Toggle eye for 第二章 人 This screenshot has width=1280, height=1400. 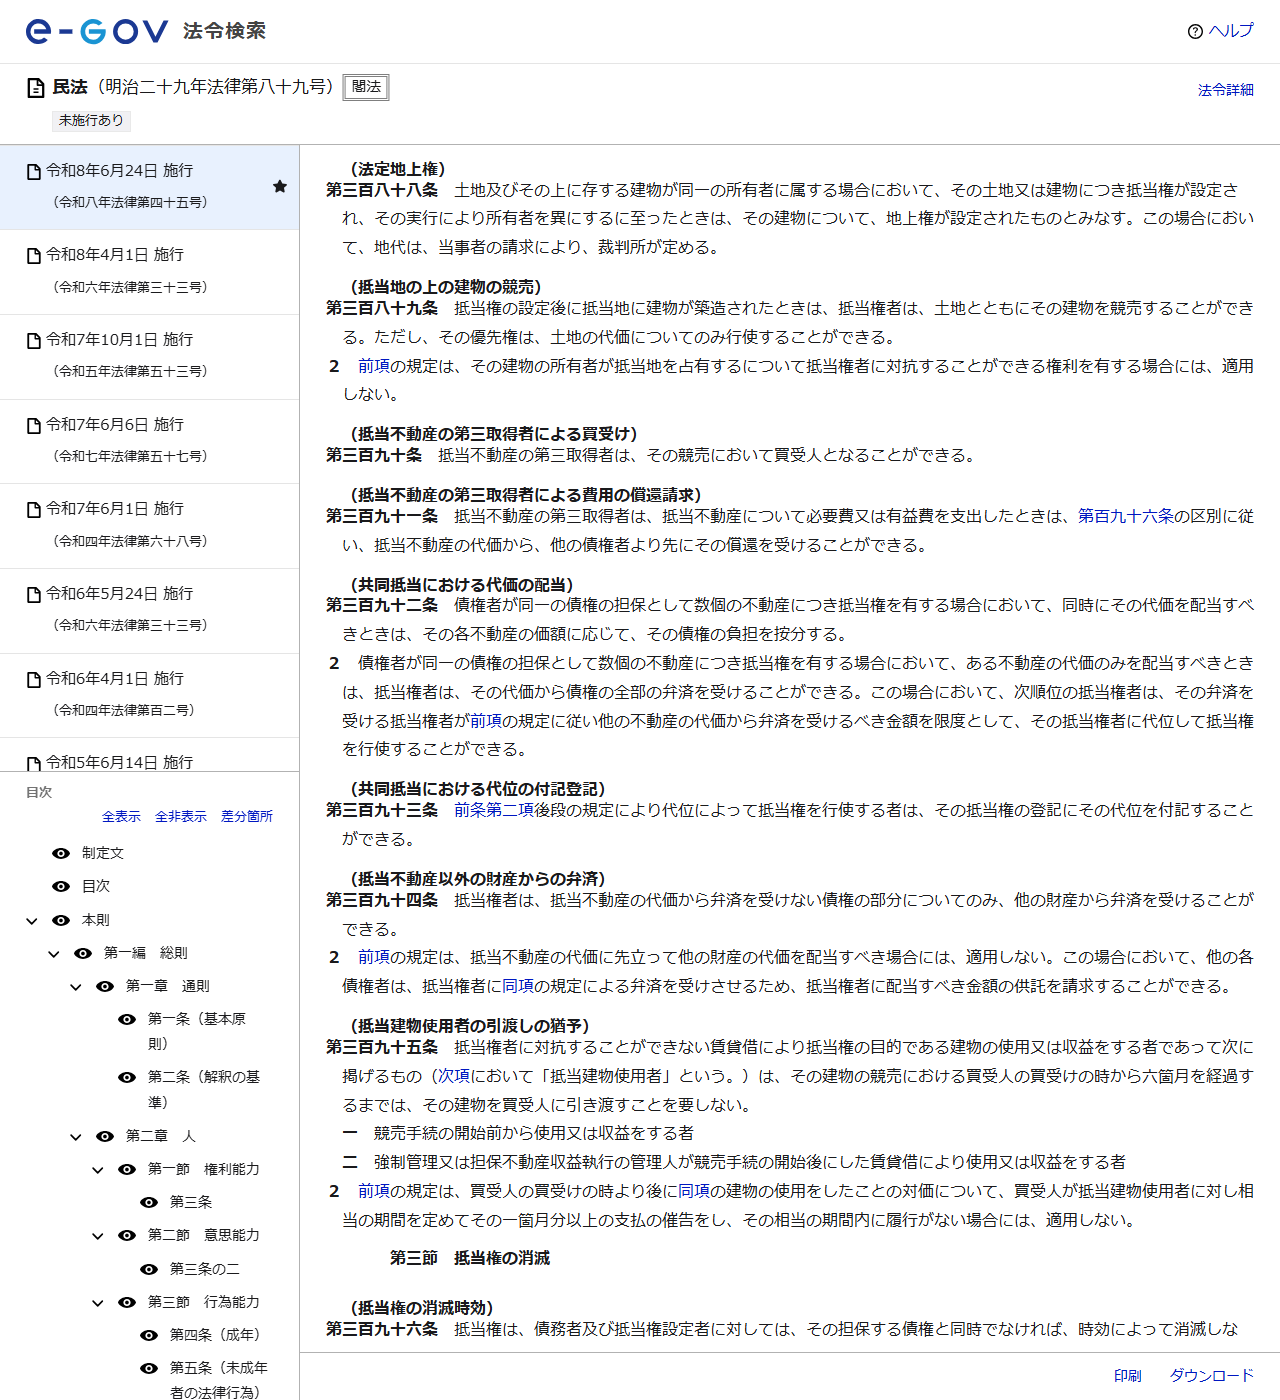105,1136
